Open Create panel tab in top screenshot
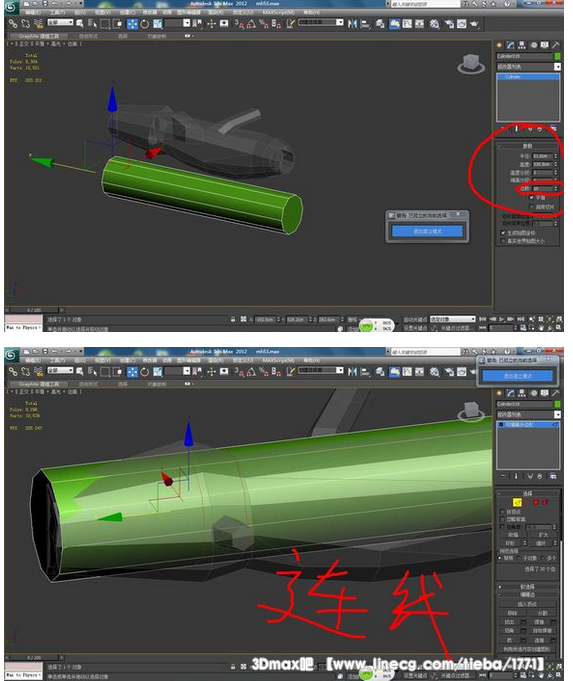573x681 pixels. 499,45
